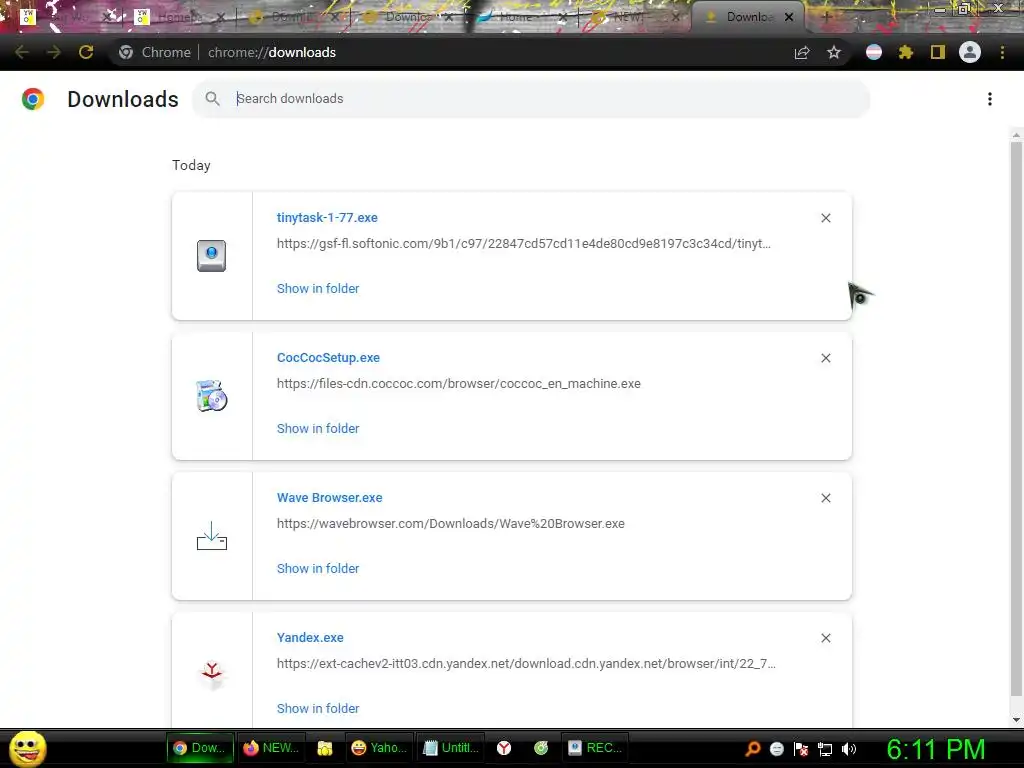Image resolution: width=1024 pixels, height=768 pixels.
Task: Click the tinytask file icon
Action: pyautogui.click(x=212, y=256)
